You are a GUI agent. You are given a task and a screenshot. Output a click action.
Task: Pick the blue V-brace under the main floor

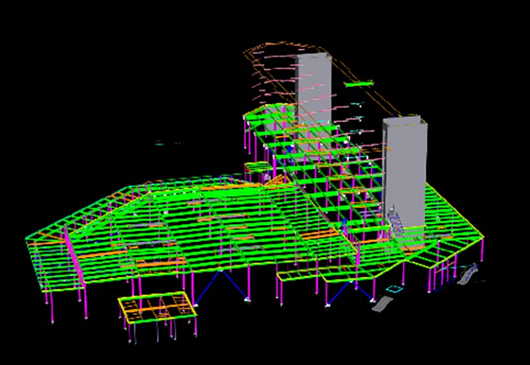point(221,287)
